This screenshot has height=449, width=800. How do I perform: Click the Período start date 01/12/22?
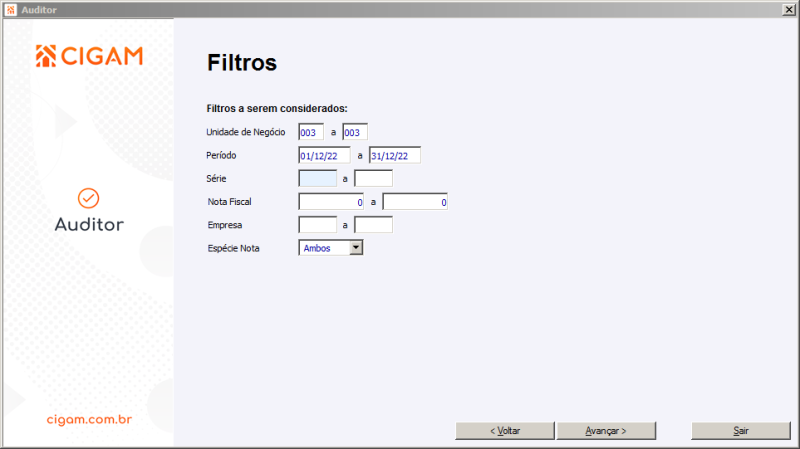324,156
